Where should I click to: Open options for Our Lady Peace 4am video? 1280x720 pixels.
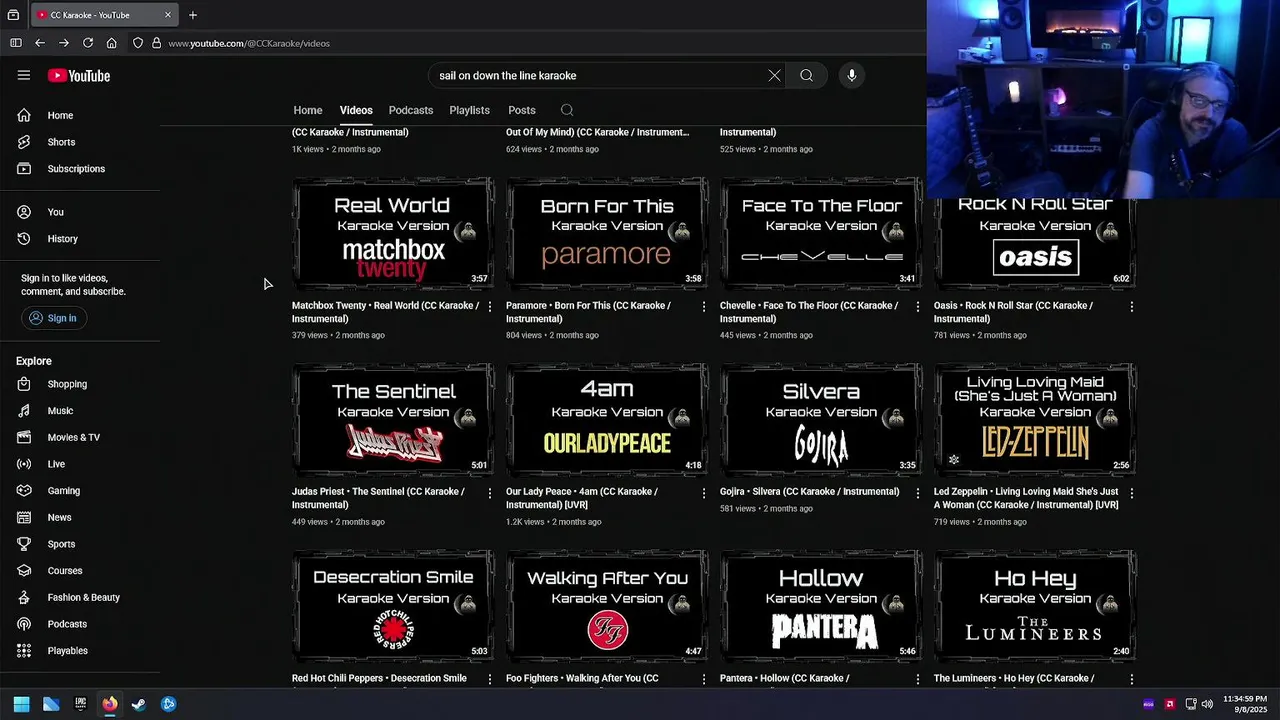click(x=703, y=493)
